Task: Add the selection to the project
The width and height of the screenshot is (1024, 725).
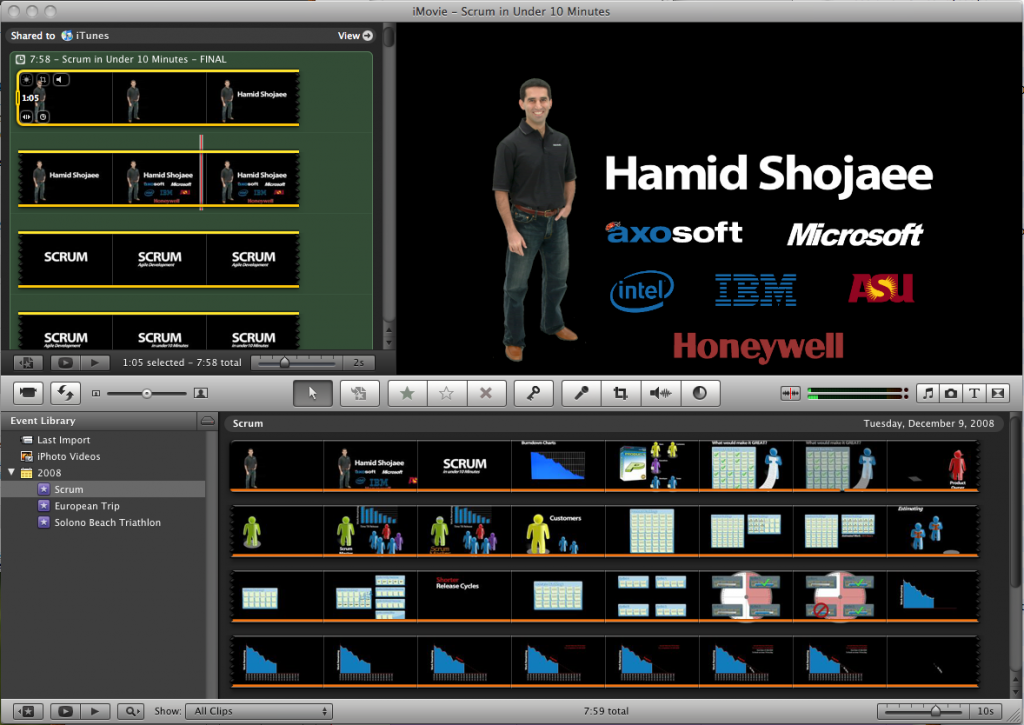Action: pos(359,393)
